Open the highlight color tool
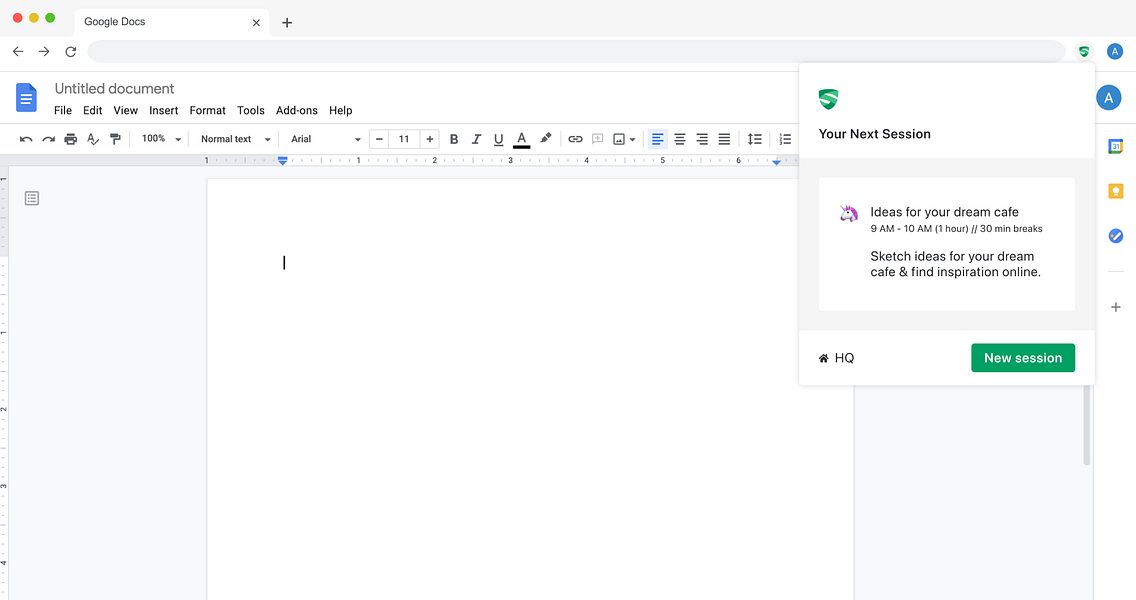Screen dimensions: 1136x600 546,138
